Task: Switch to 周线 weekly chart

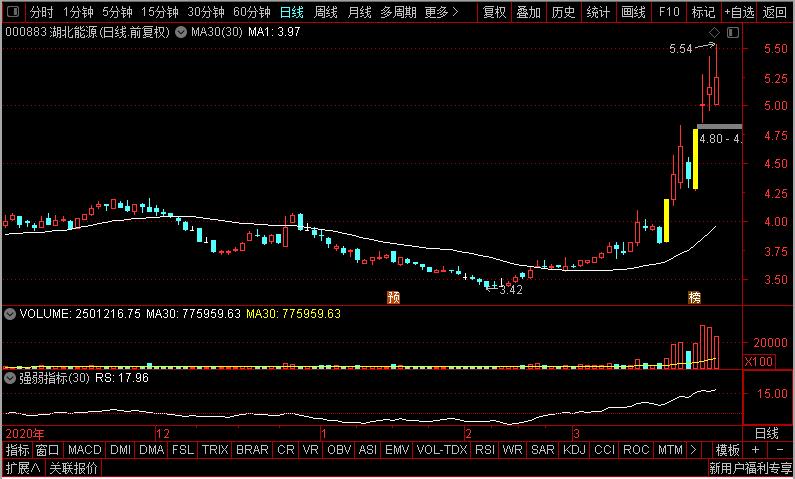Action: 326,12
